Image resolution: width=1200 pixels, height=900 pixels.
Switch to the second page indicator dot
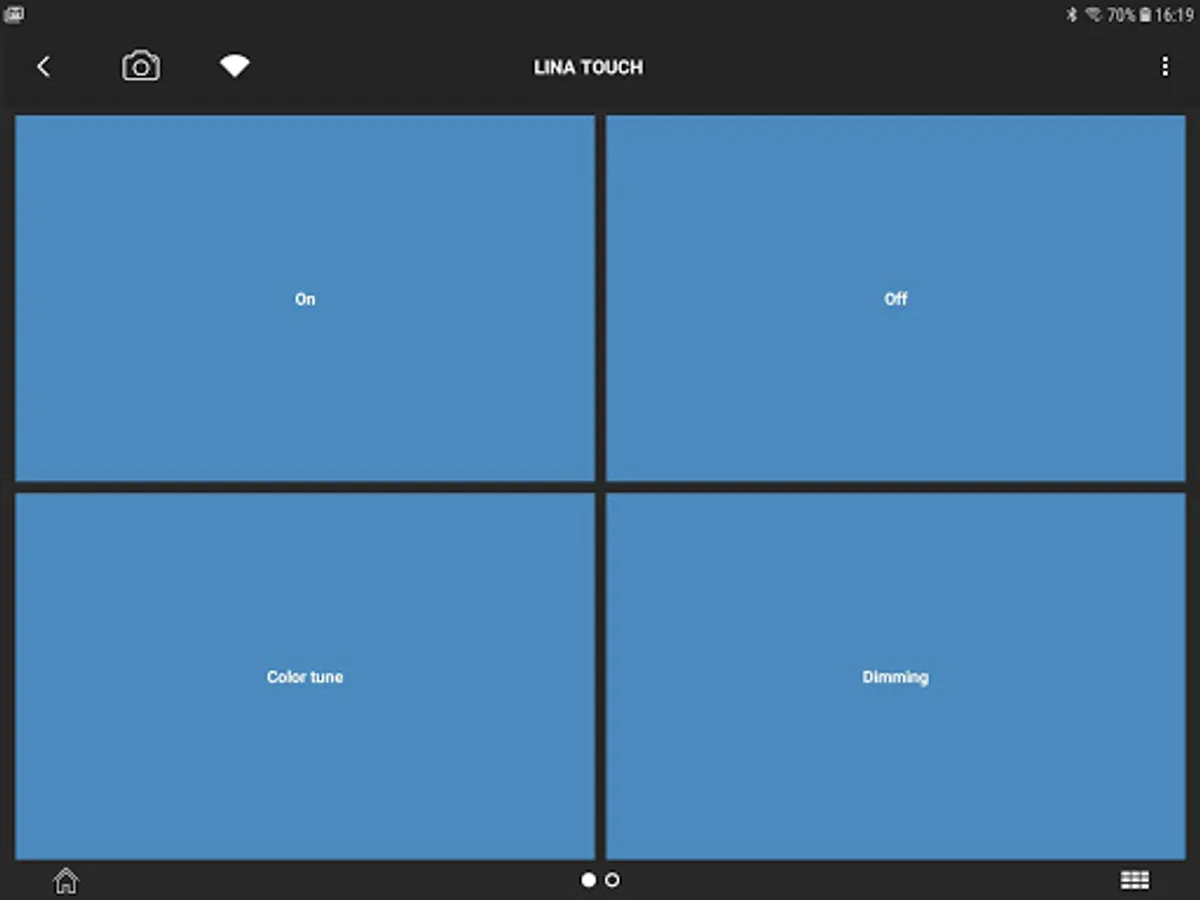[x=612, y=880]
